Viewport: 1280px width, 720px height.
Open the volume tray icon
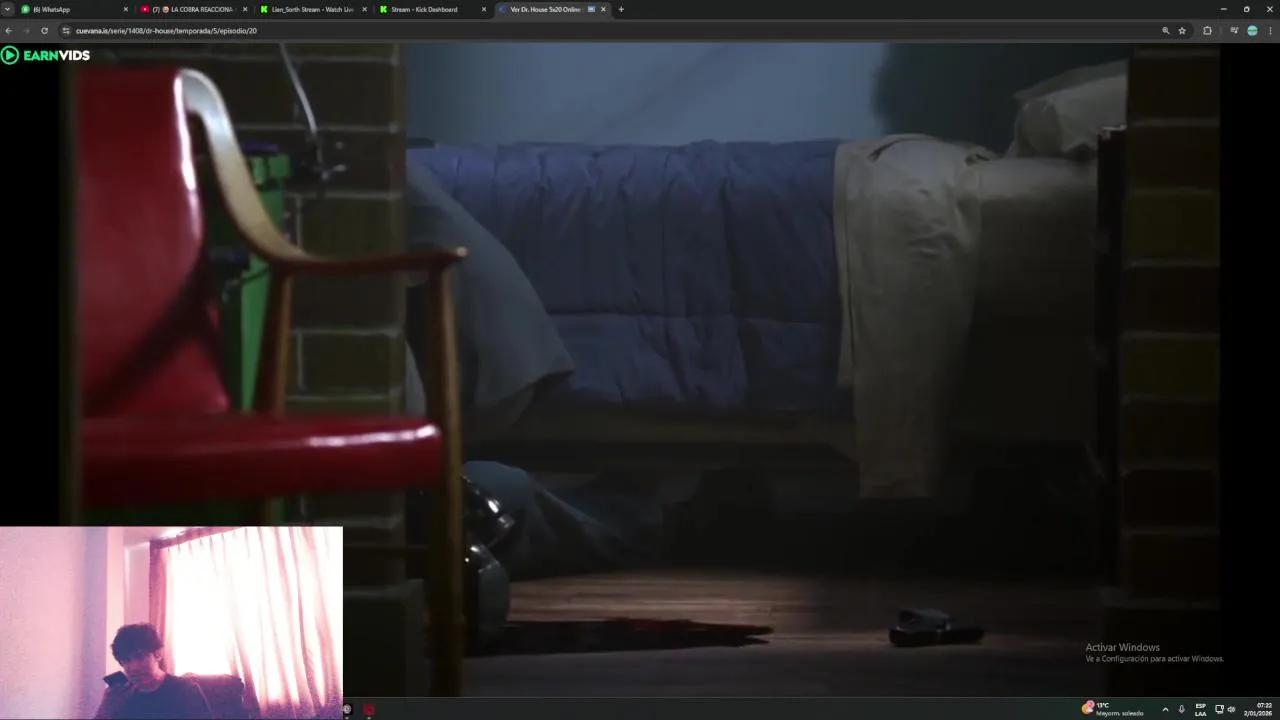pyautogui.click(x=1231, y=709)
